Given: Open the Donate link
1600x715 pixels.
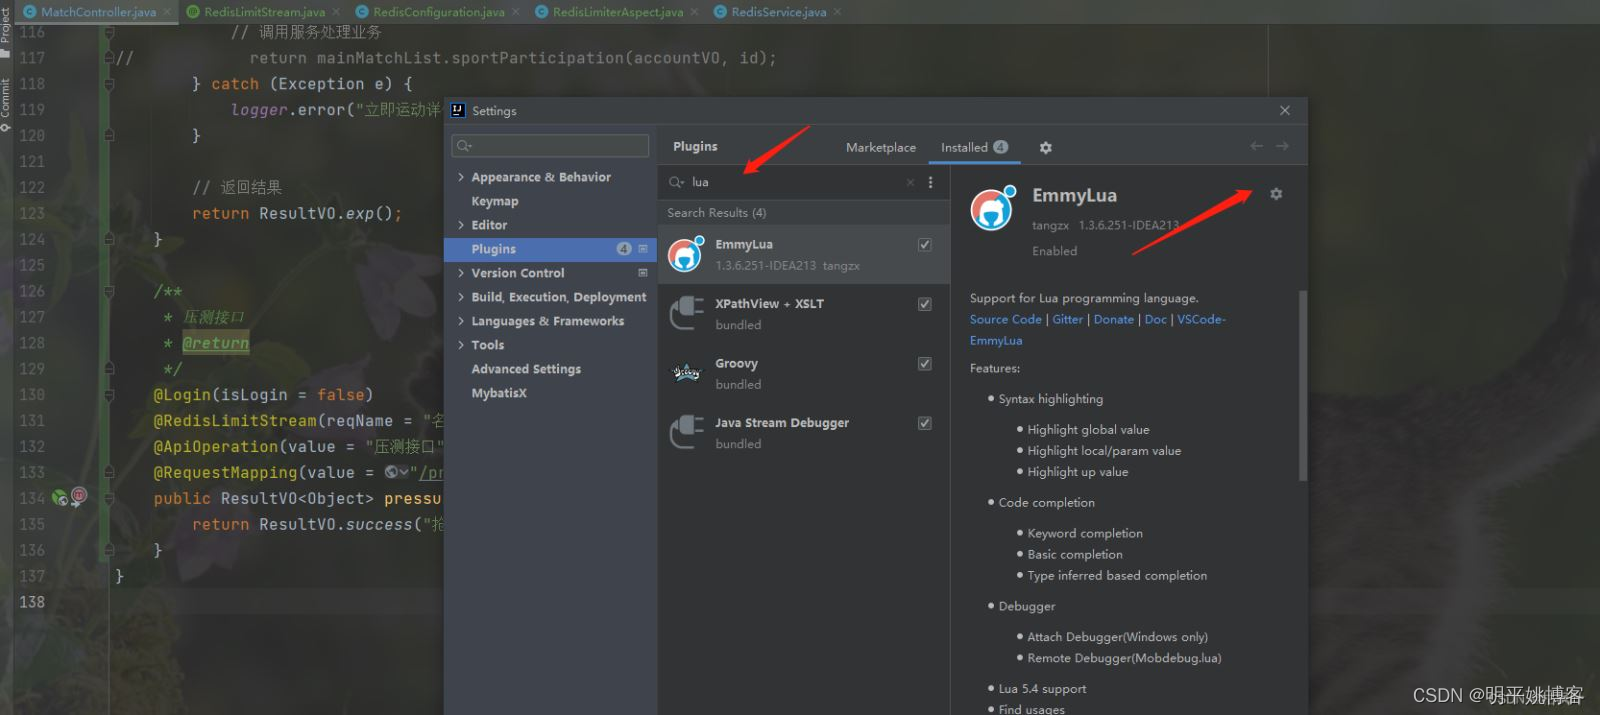Looking at the screenshot, I should point(1113,319).
